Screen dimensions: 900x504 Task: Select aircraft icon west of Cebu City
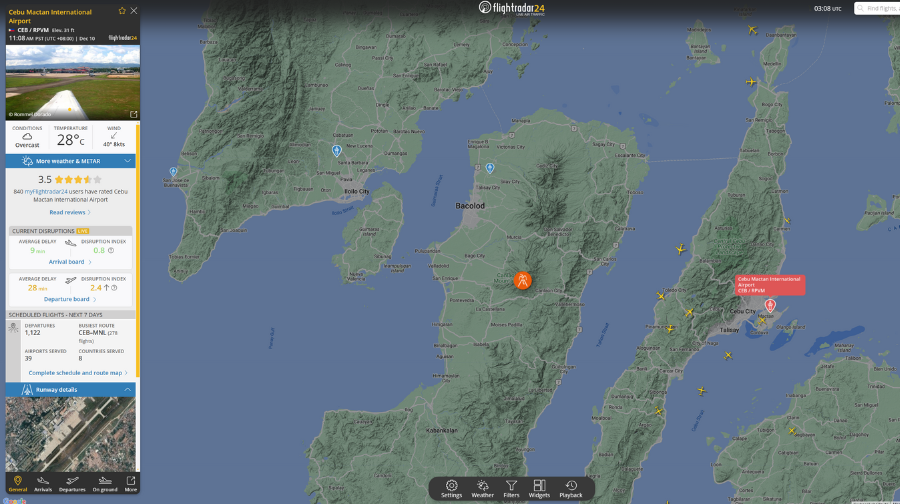point(689,312)
